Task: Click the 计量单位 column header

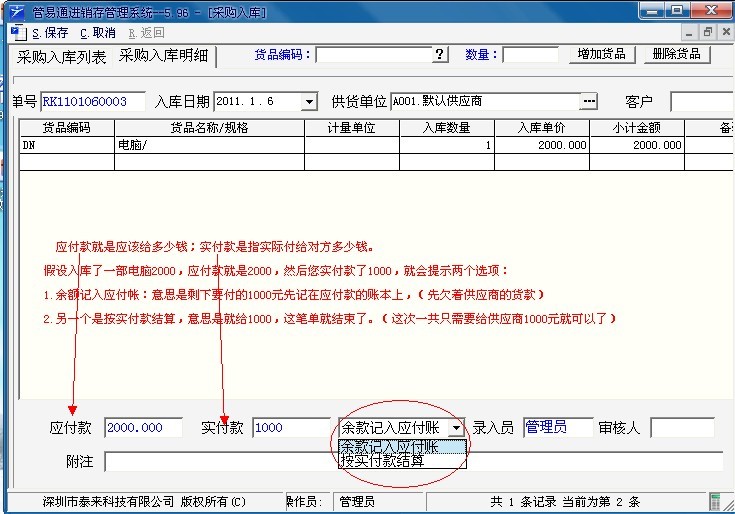Action: click(x=352, y=128)
